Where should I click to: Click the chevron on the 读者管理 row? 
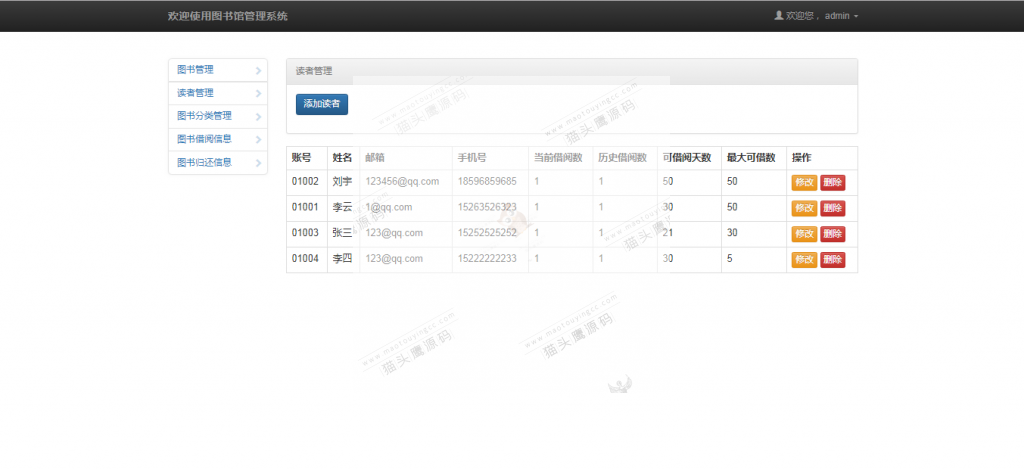[259, 94]
